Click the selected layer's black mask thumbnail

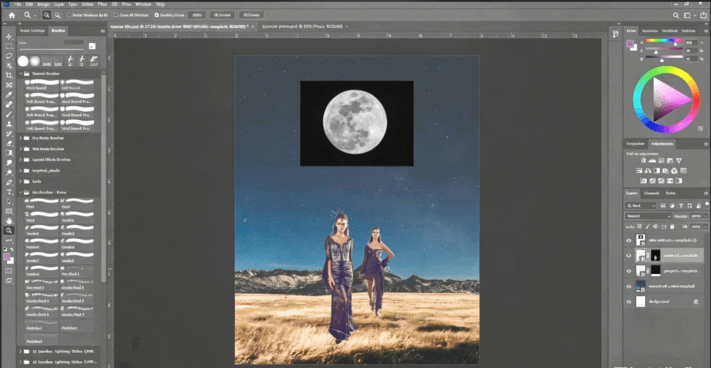[x=656, y=256]
